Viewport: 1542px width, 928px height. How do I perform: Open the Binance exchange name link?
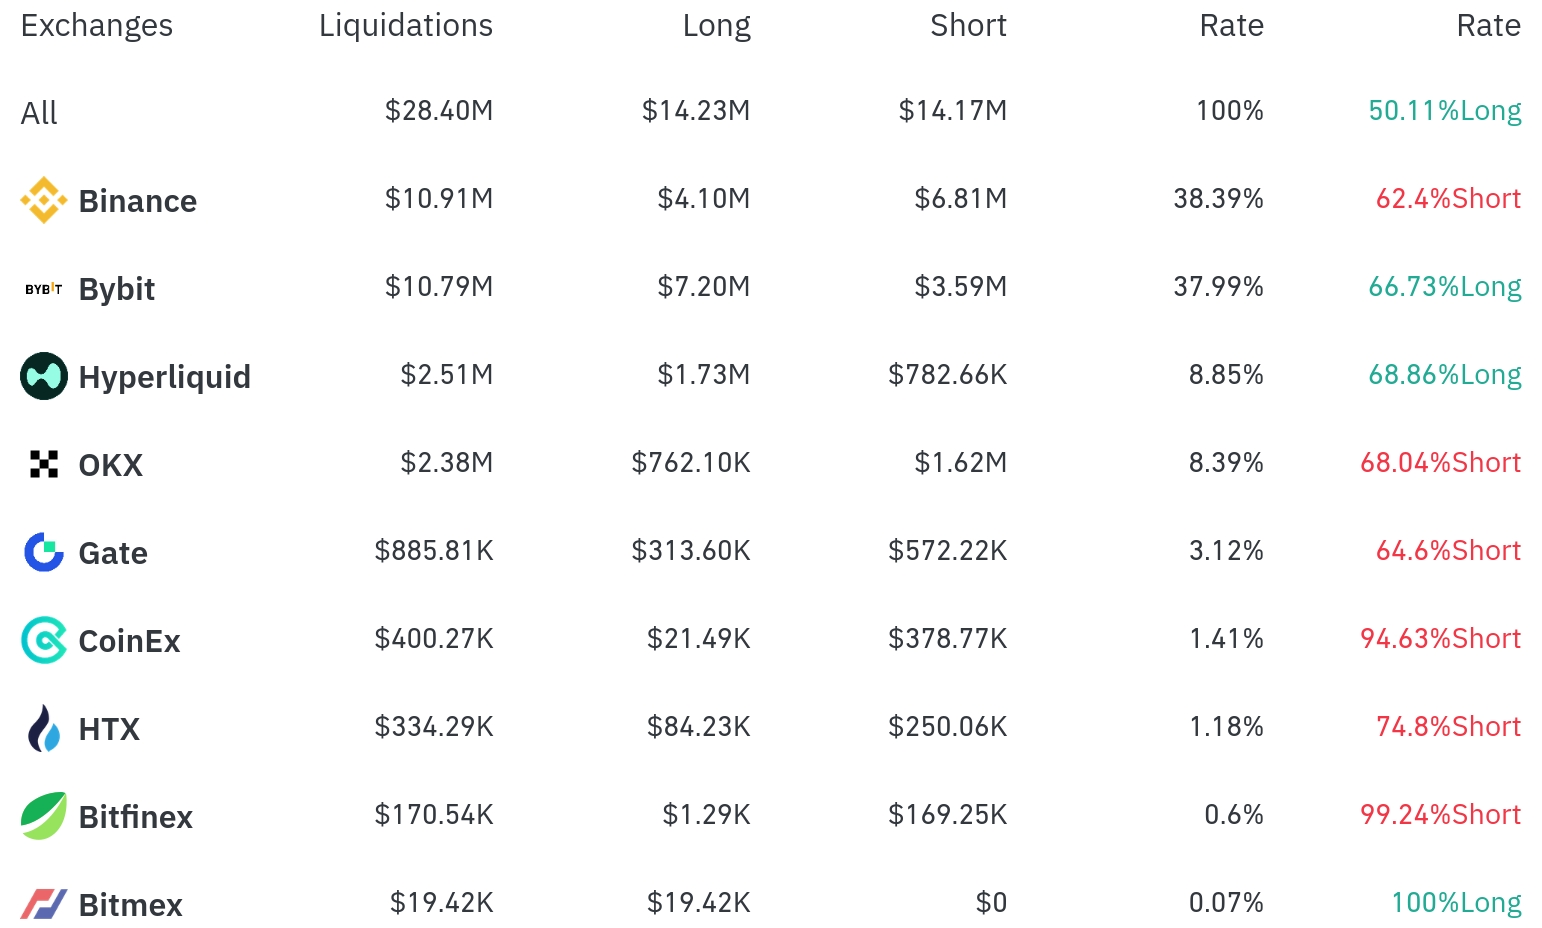pos(138,202)
